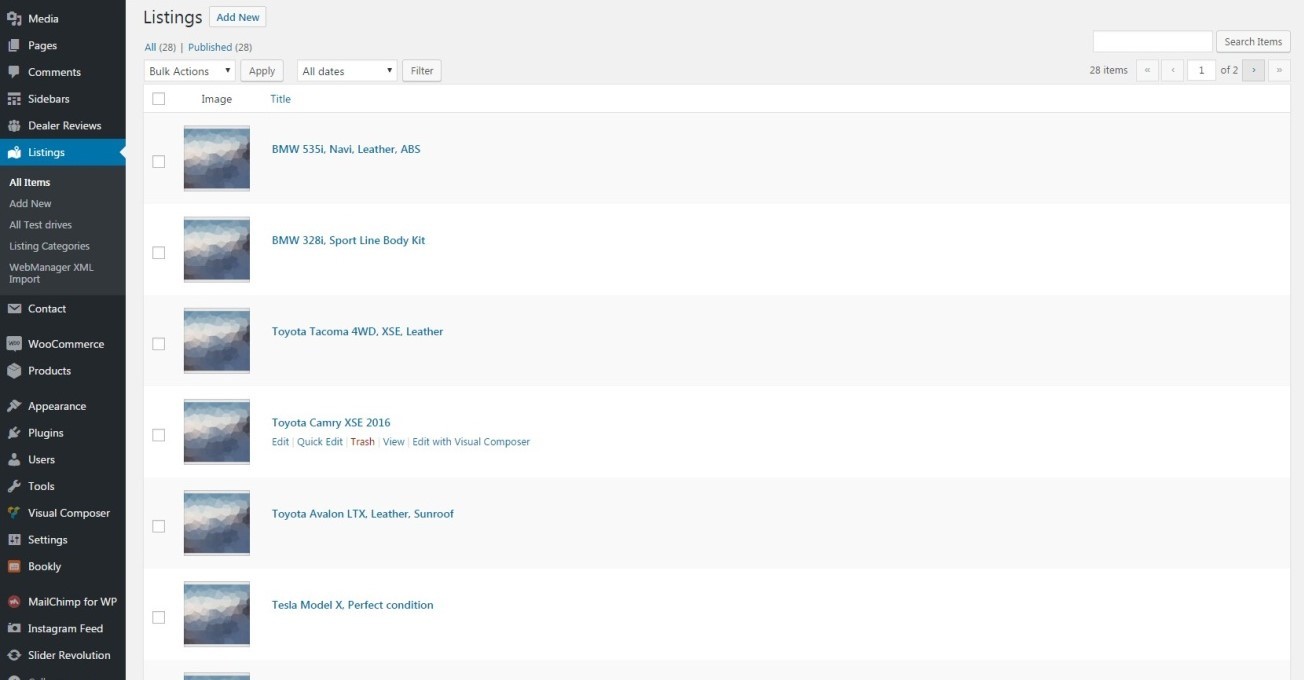Open Toyota Avalon LTX listing title
The image size is (1304, 680).
(363, 514)
